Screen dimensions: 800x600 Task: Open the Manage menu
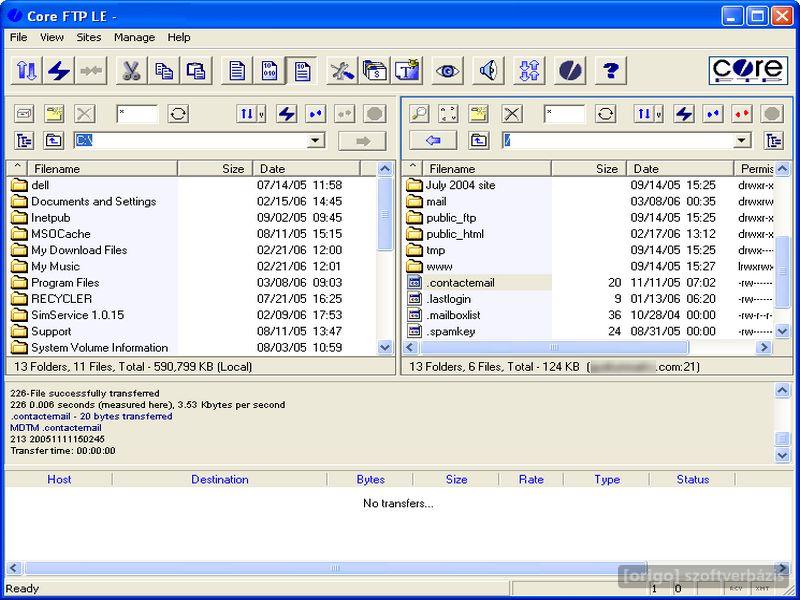click(x=134, y=37)
